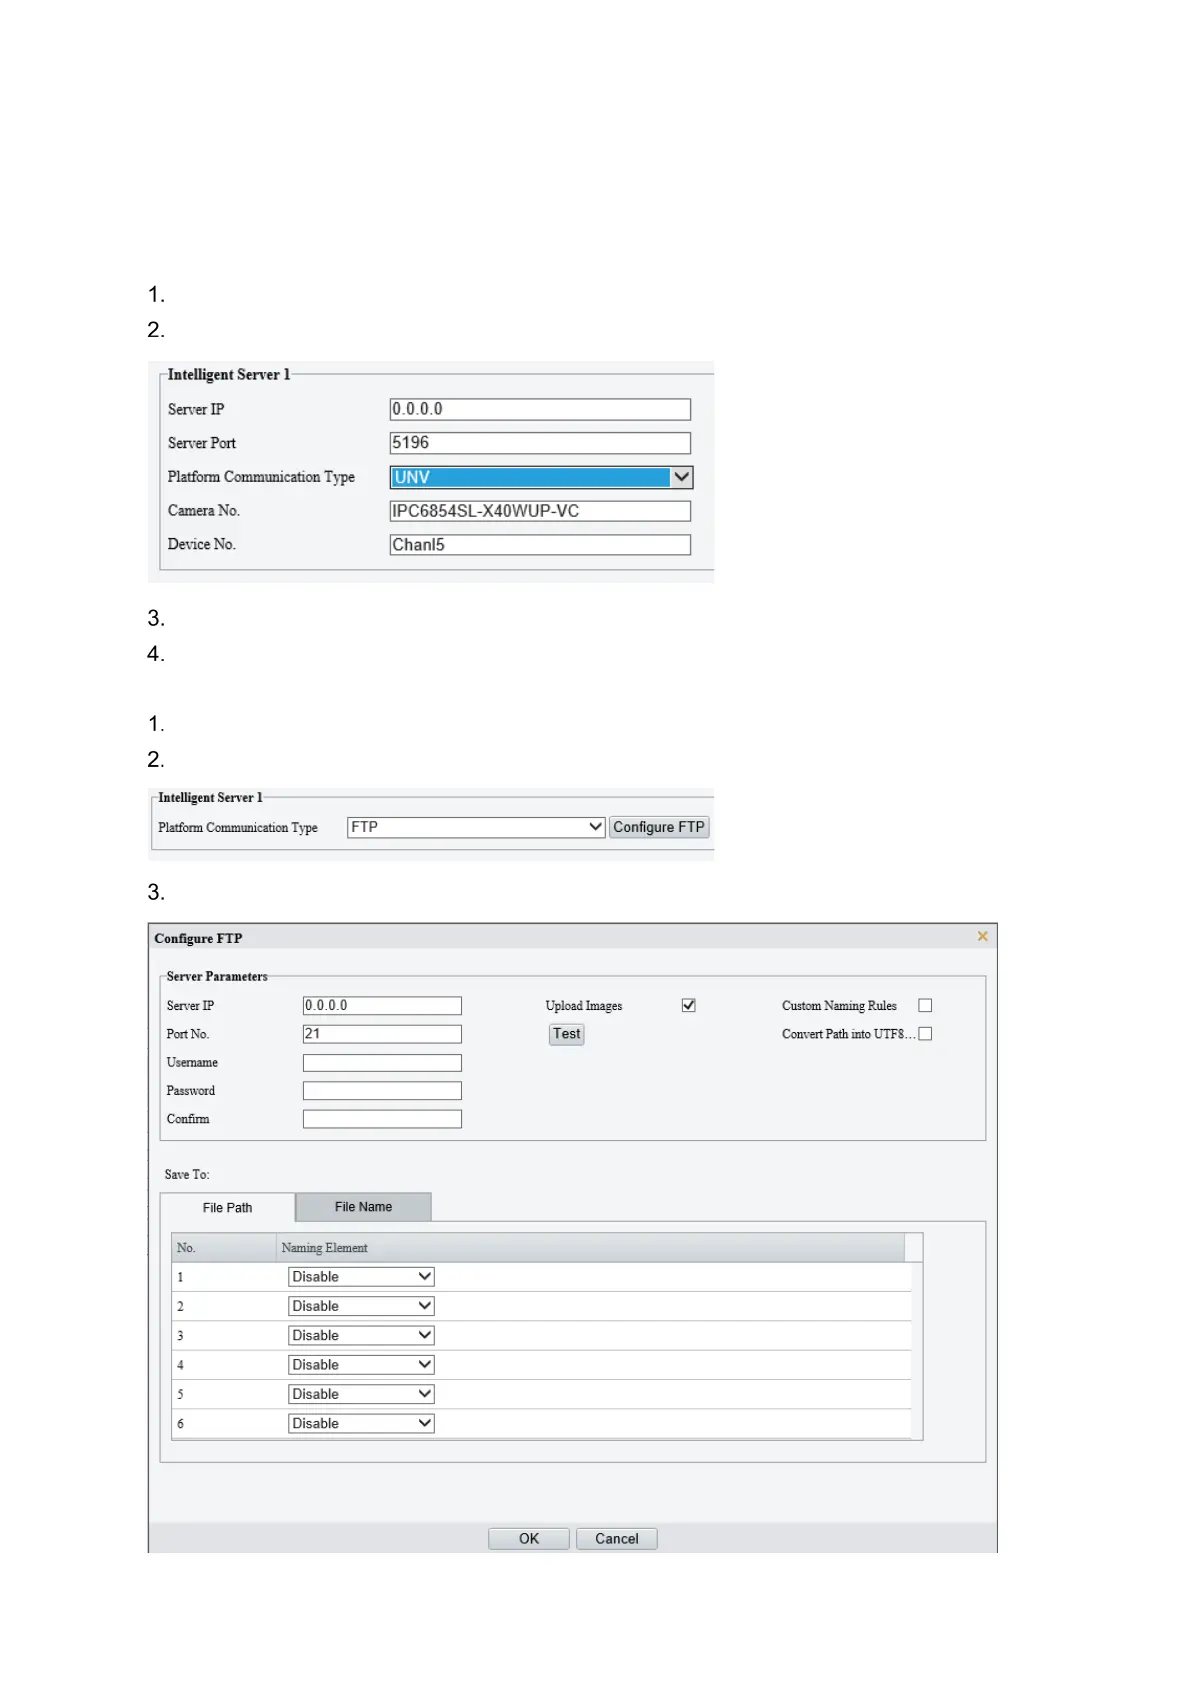Expand Naming Element dropdown in row 6
The height and width of the screenshot is (1684, 1191).
point(361,1423)
